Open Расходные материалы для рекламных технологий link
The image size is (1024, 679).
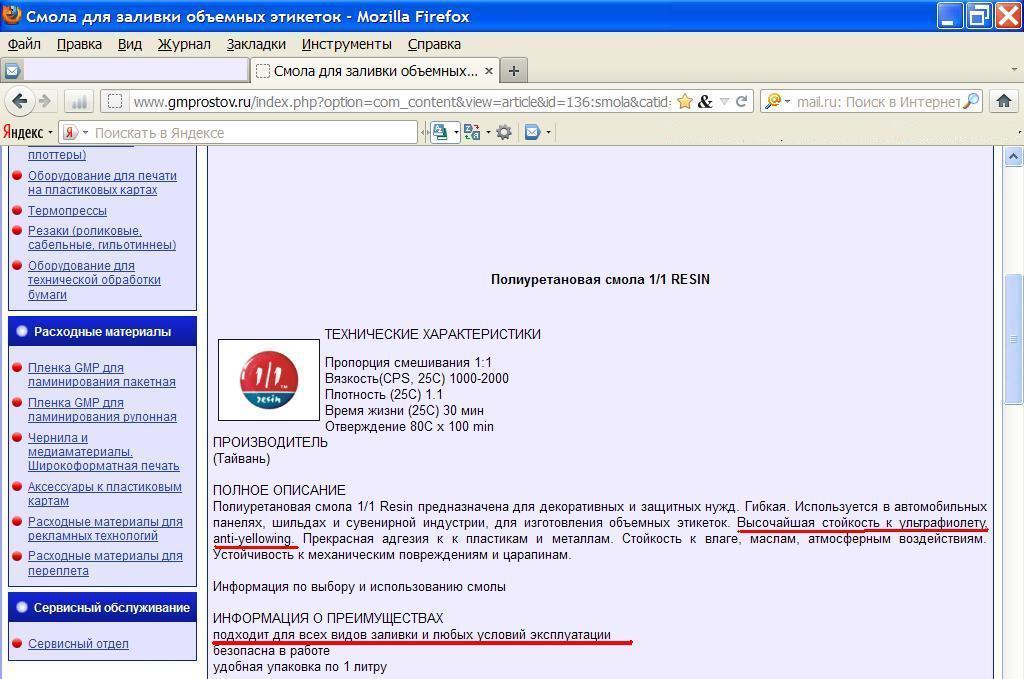(x=105, y=529)
